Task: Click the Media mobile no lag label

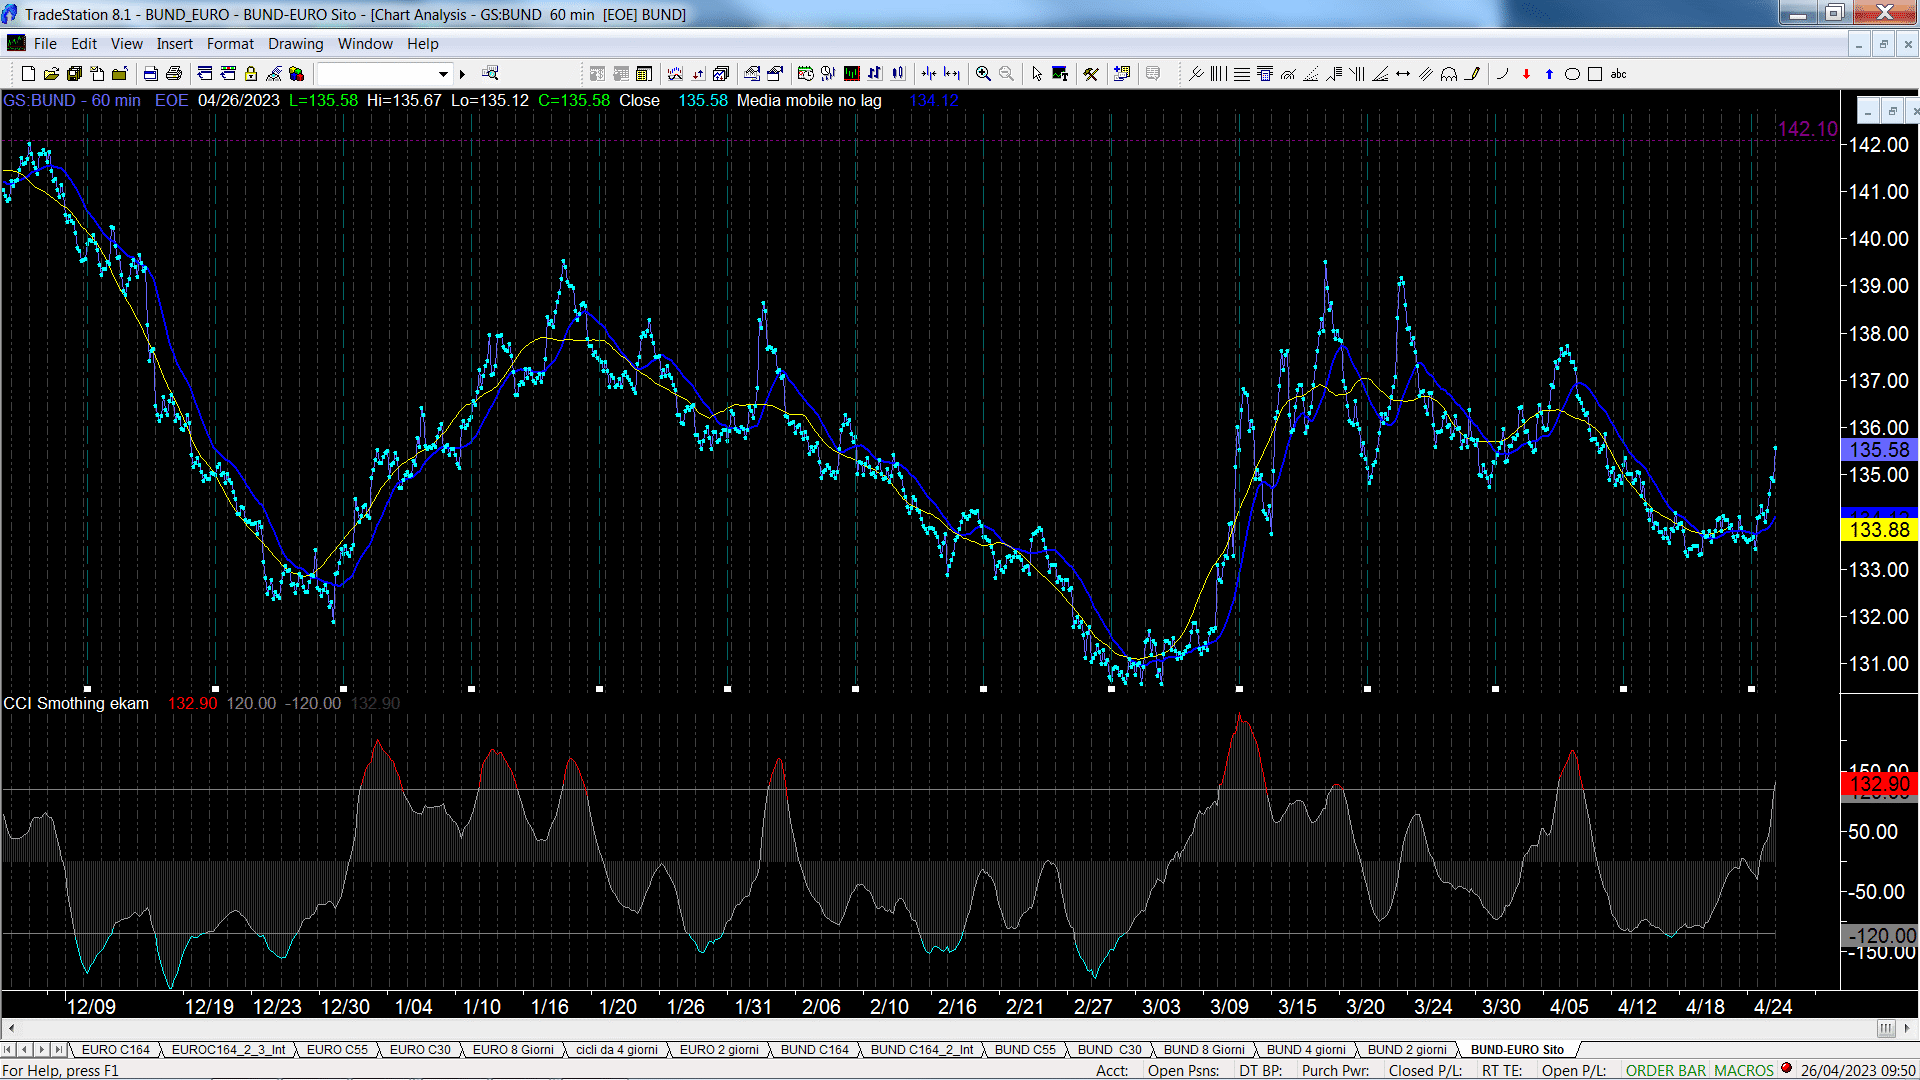Action: [x=809, y=100]
